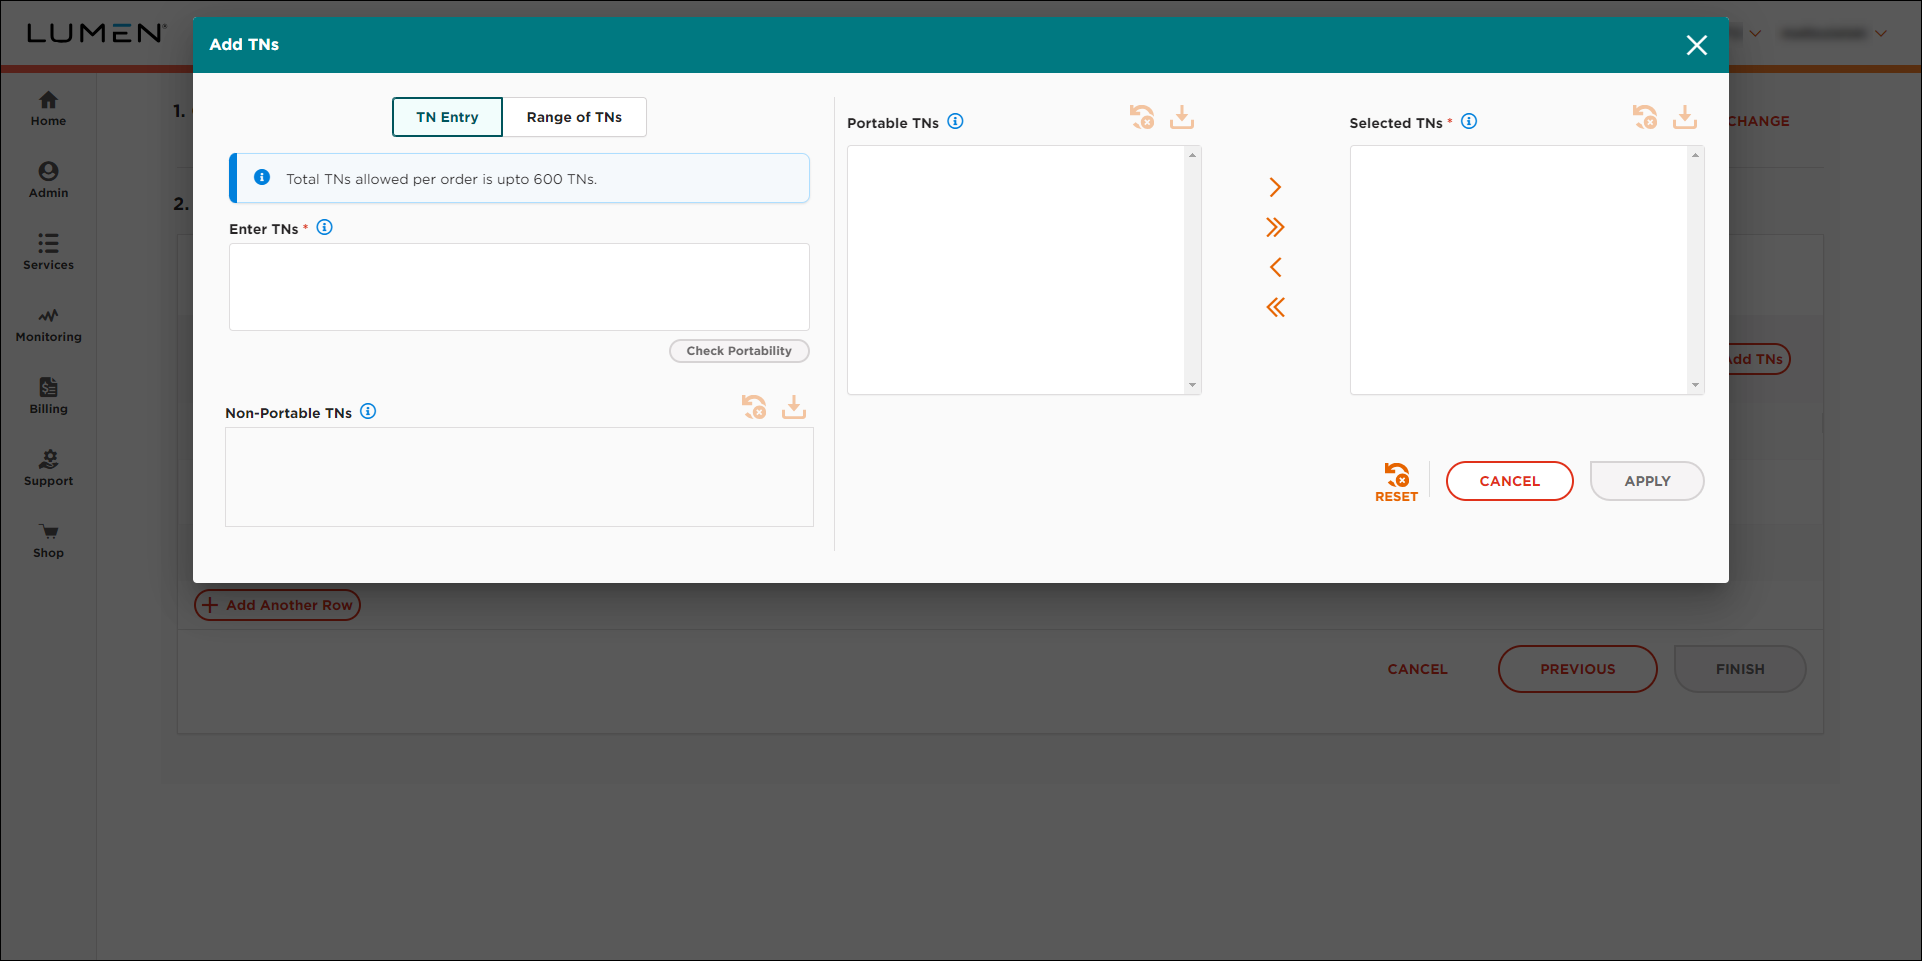
Task: Click the Portable TNs scrollbar
Action: [1191, 270]
